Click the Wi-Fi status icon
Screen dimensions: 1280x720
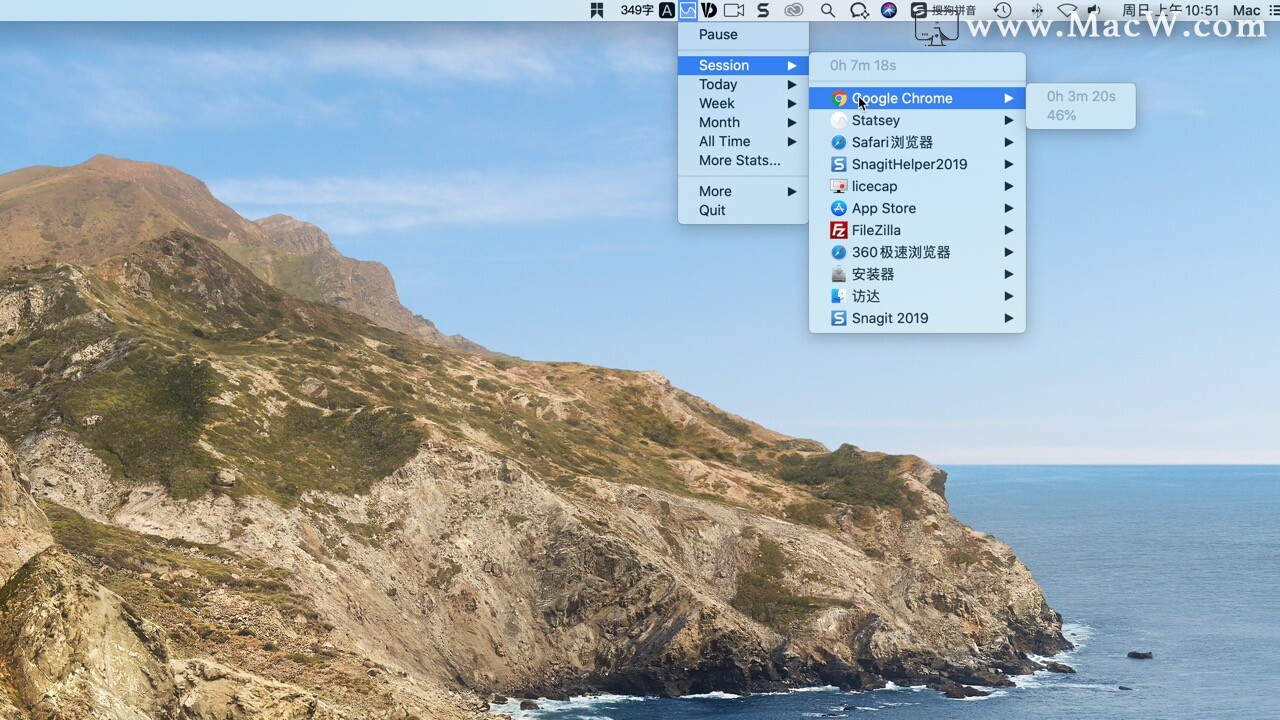coord(1067,10)
